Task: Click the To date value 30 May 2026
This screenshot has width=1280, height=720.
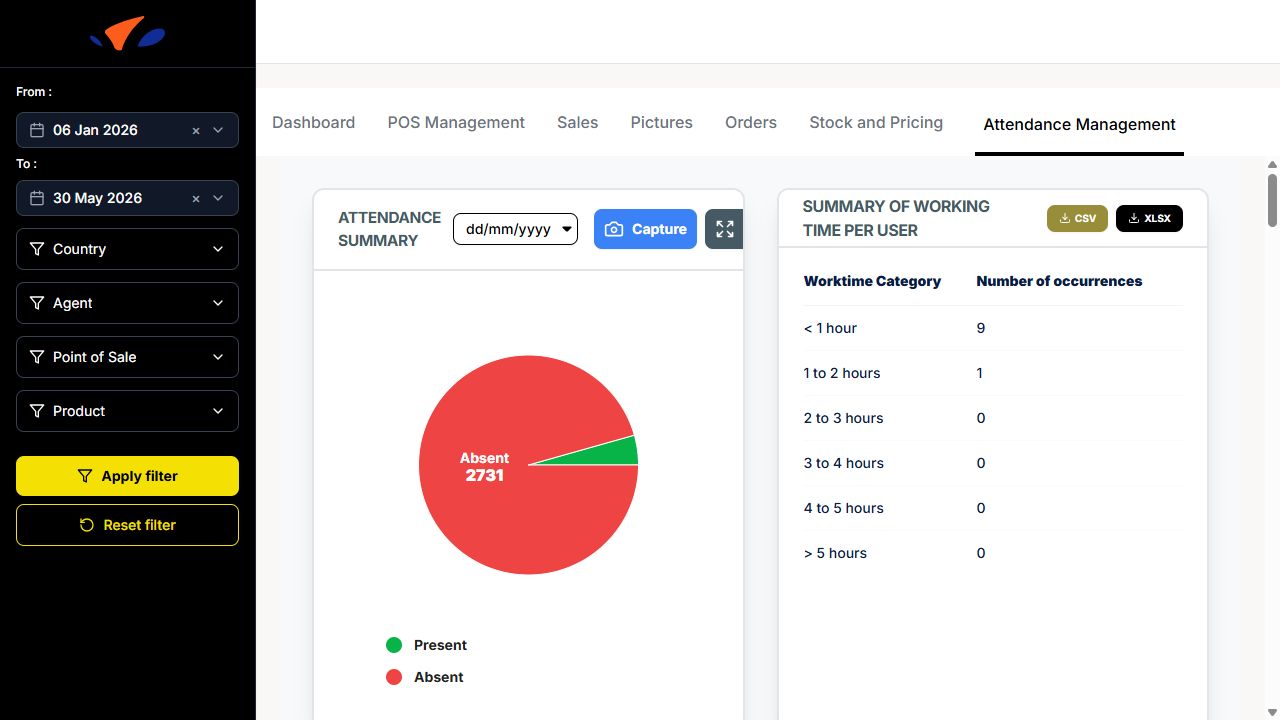Action: [x=97, y=198]
